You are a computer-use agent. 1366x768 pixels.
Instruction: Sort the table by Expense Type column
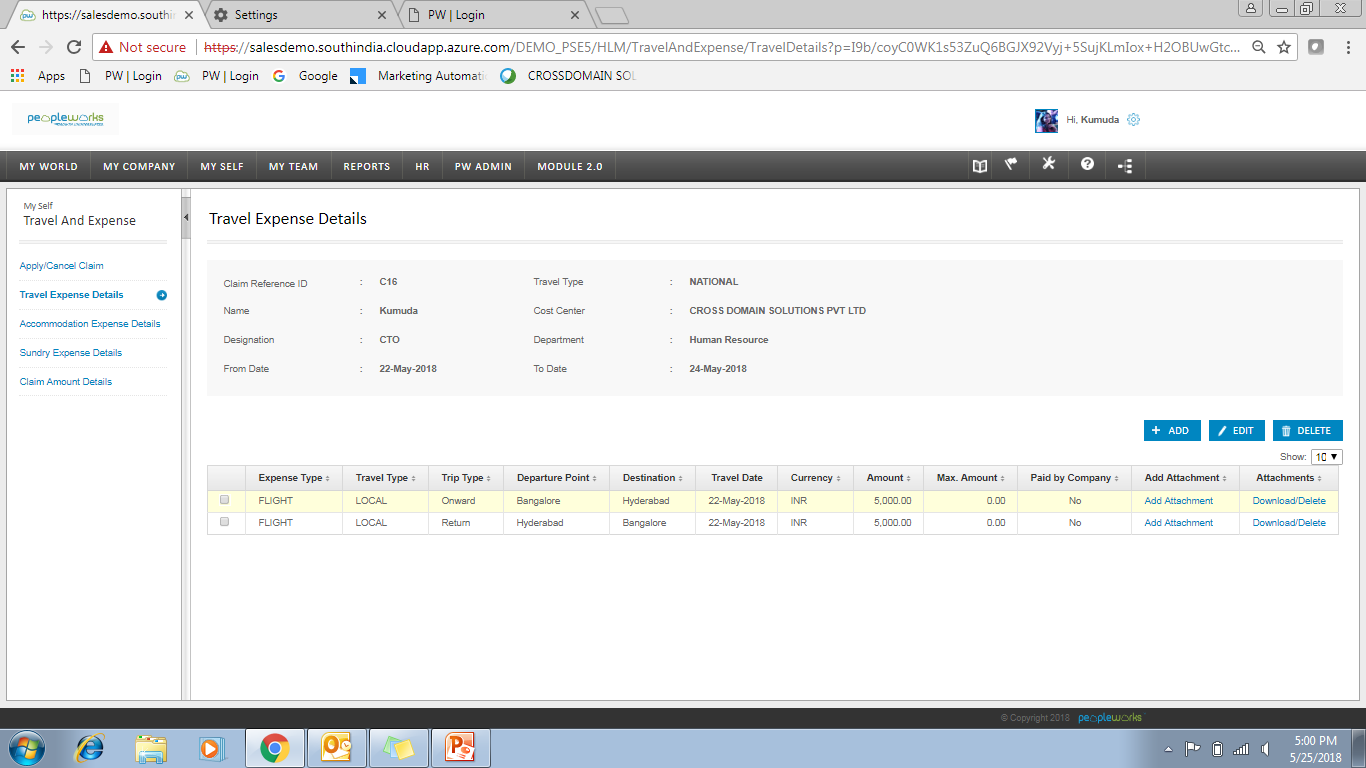click(x=294, y=478)
